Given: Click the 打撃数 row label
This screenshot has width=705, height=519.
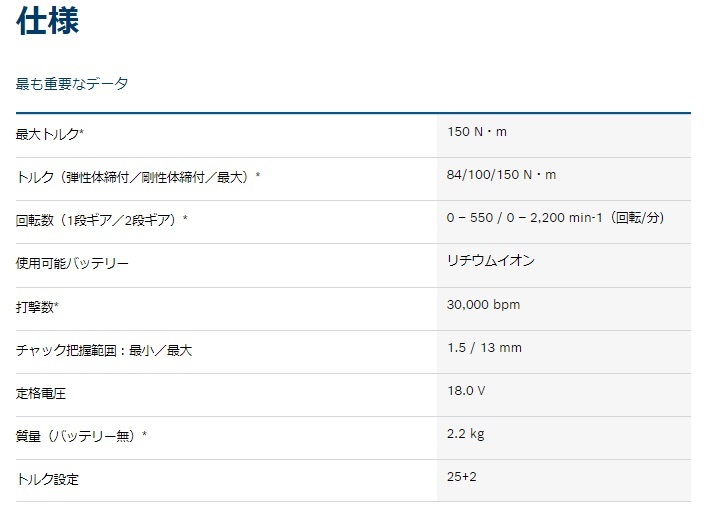Looking at the screenshot, I should (x=37, y=306).
